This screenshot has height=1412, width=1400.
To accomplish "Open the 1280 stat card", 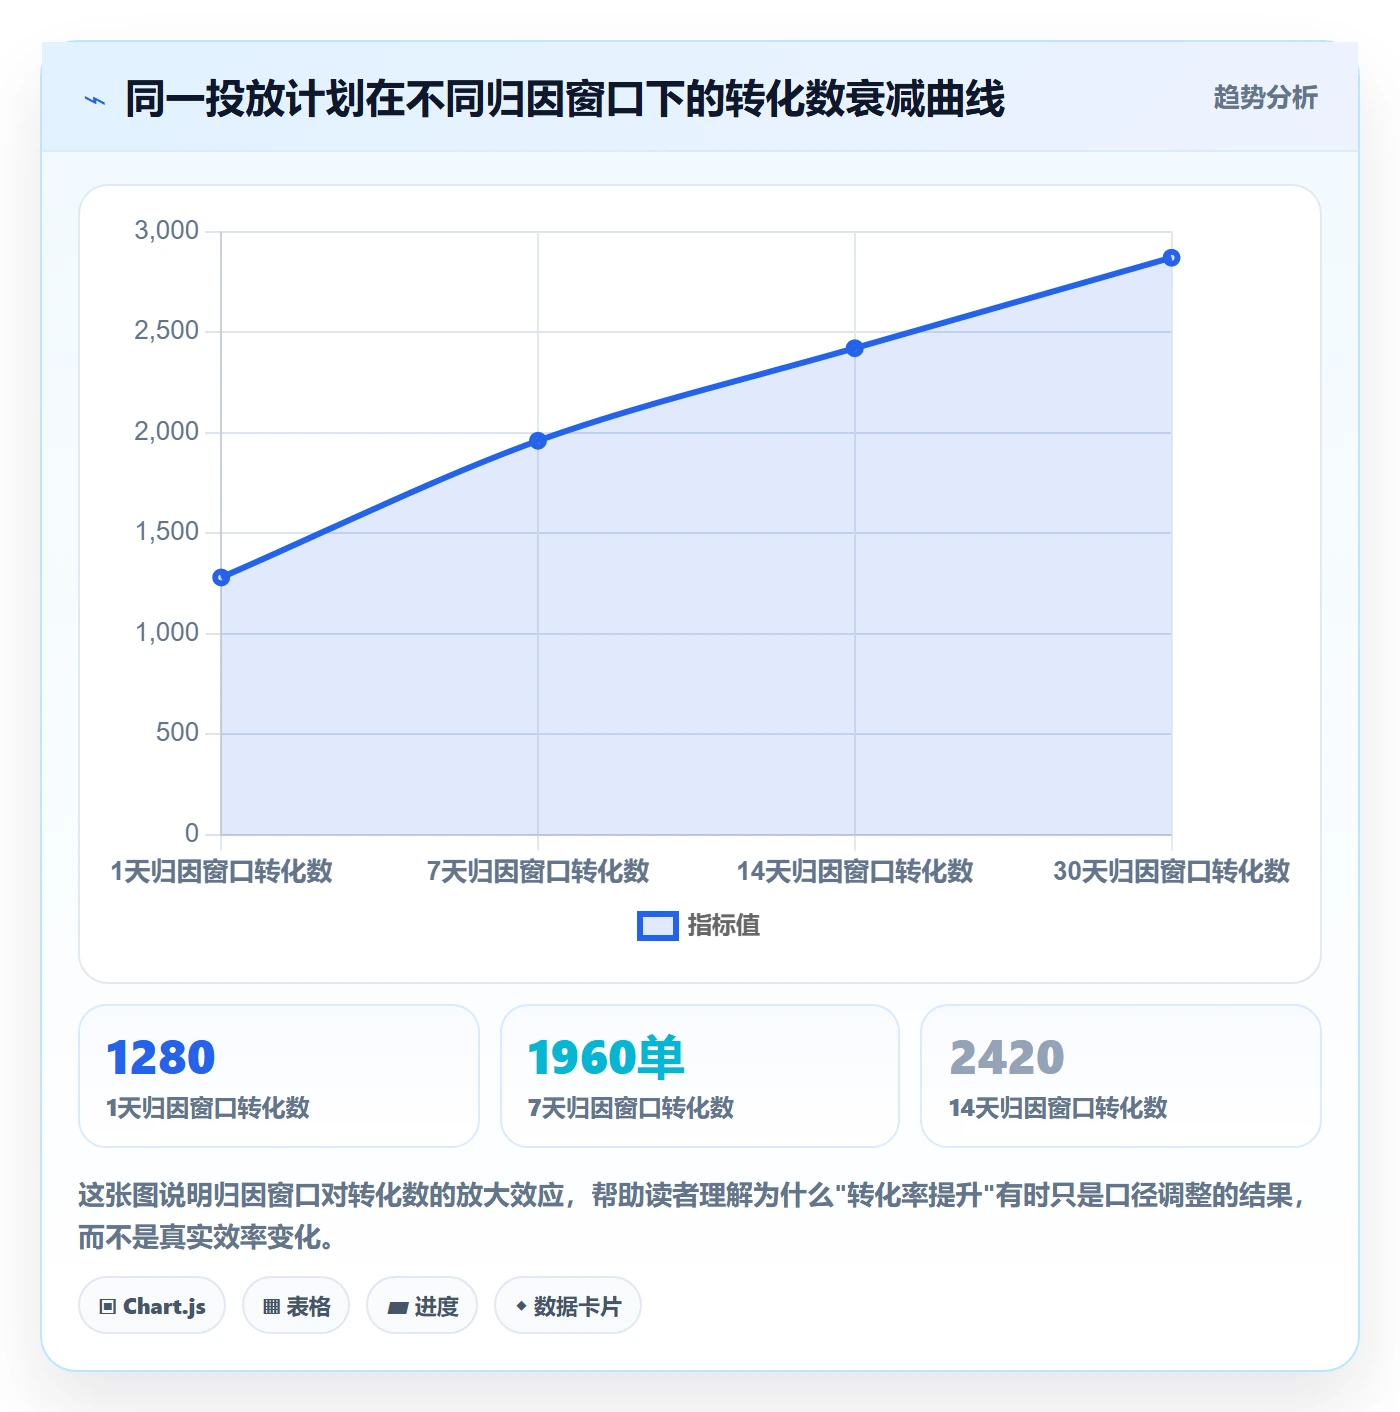I will point(279,1076).
